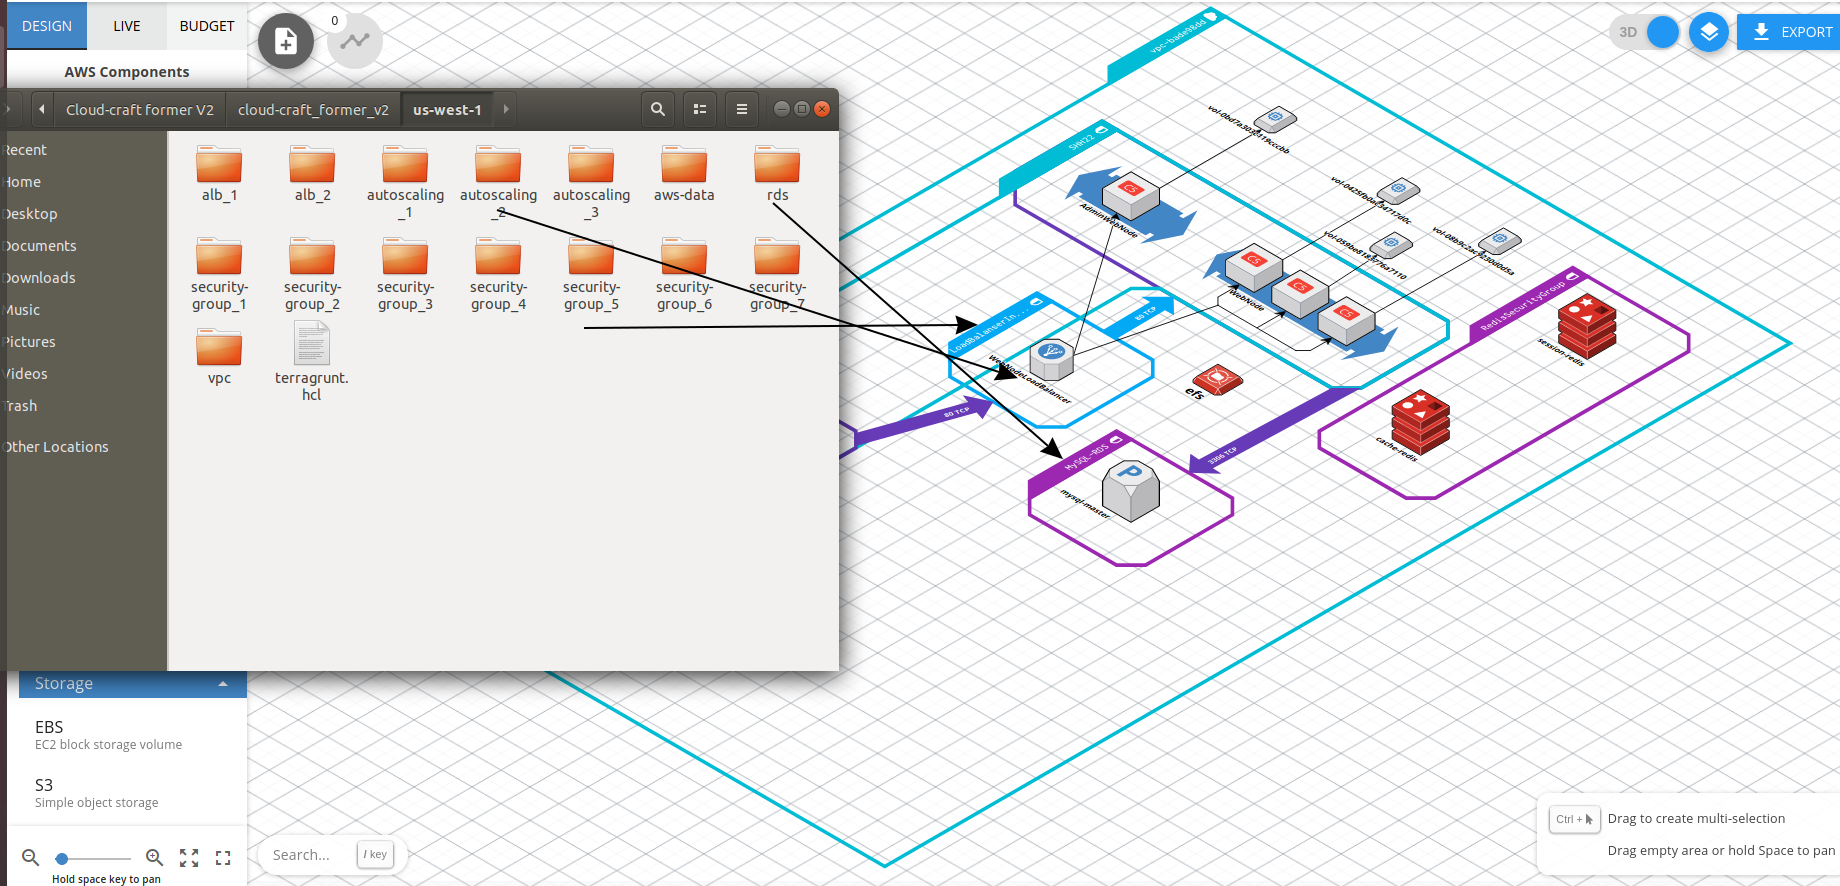Click the Cloud-craft former V2 breadcrumb
Screen dimensions: 1840x886
[140, 109]
